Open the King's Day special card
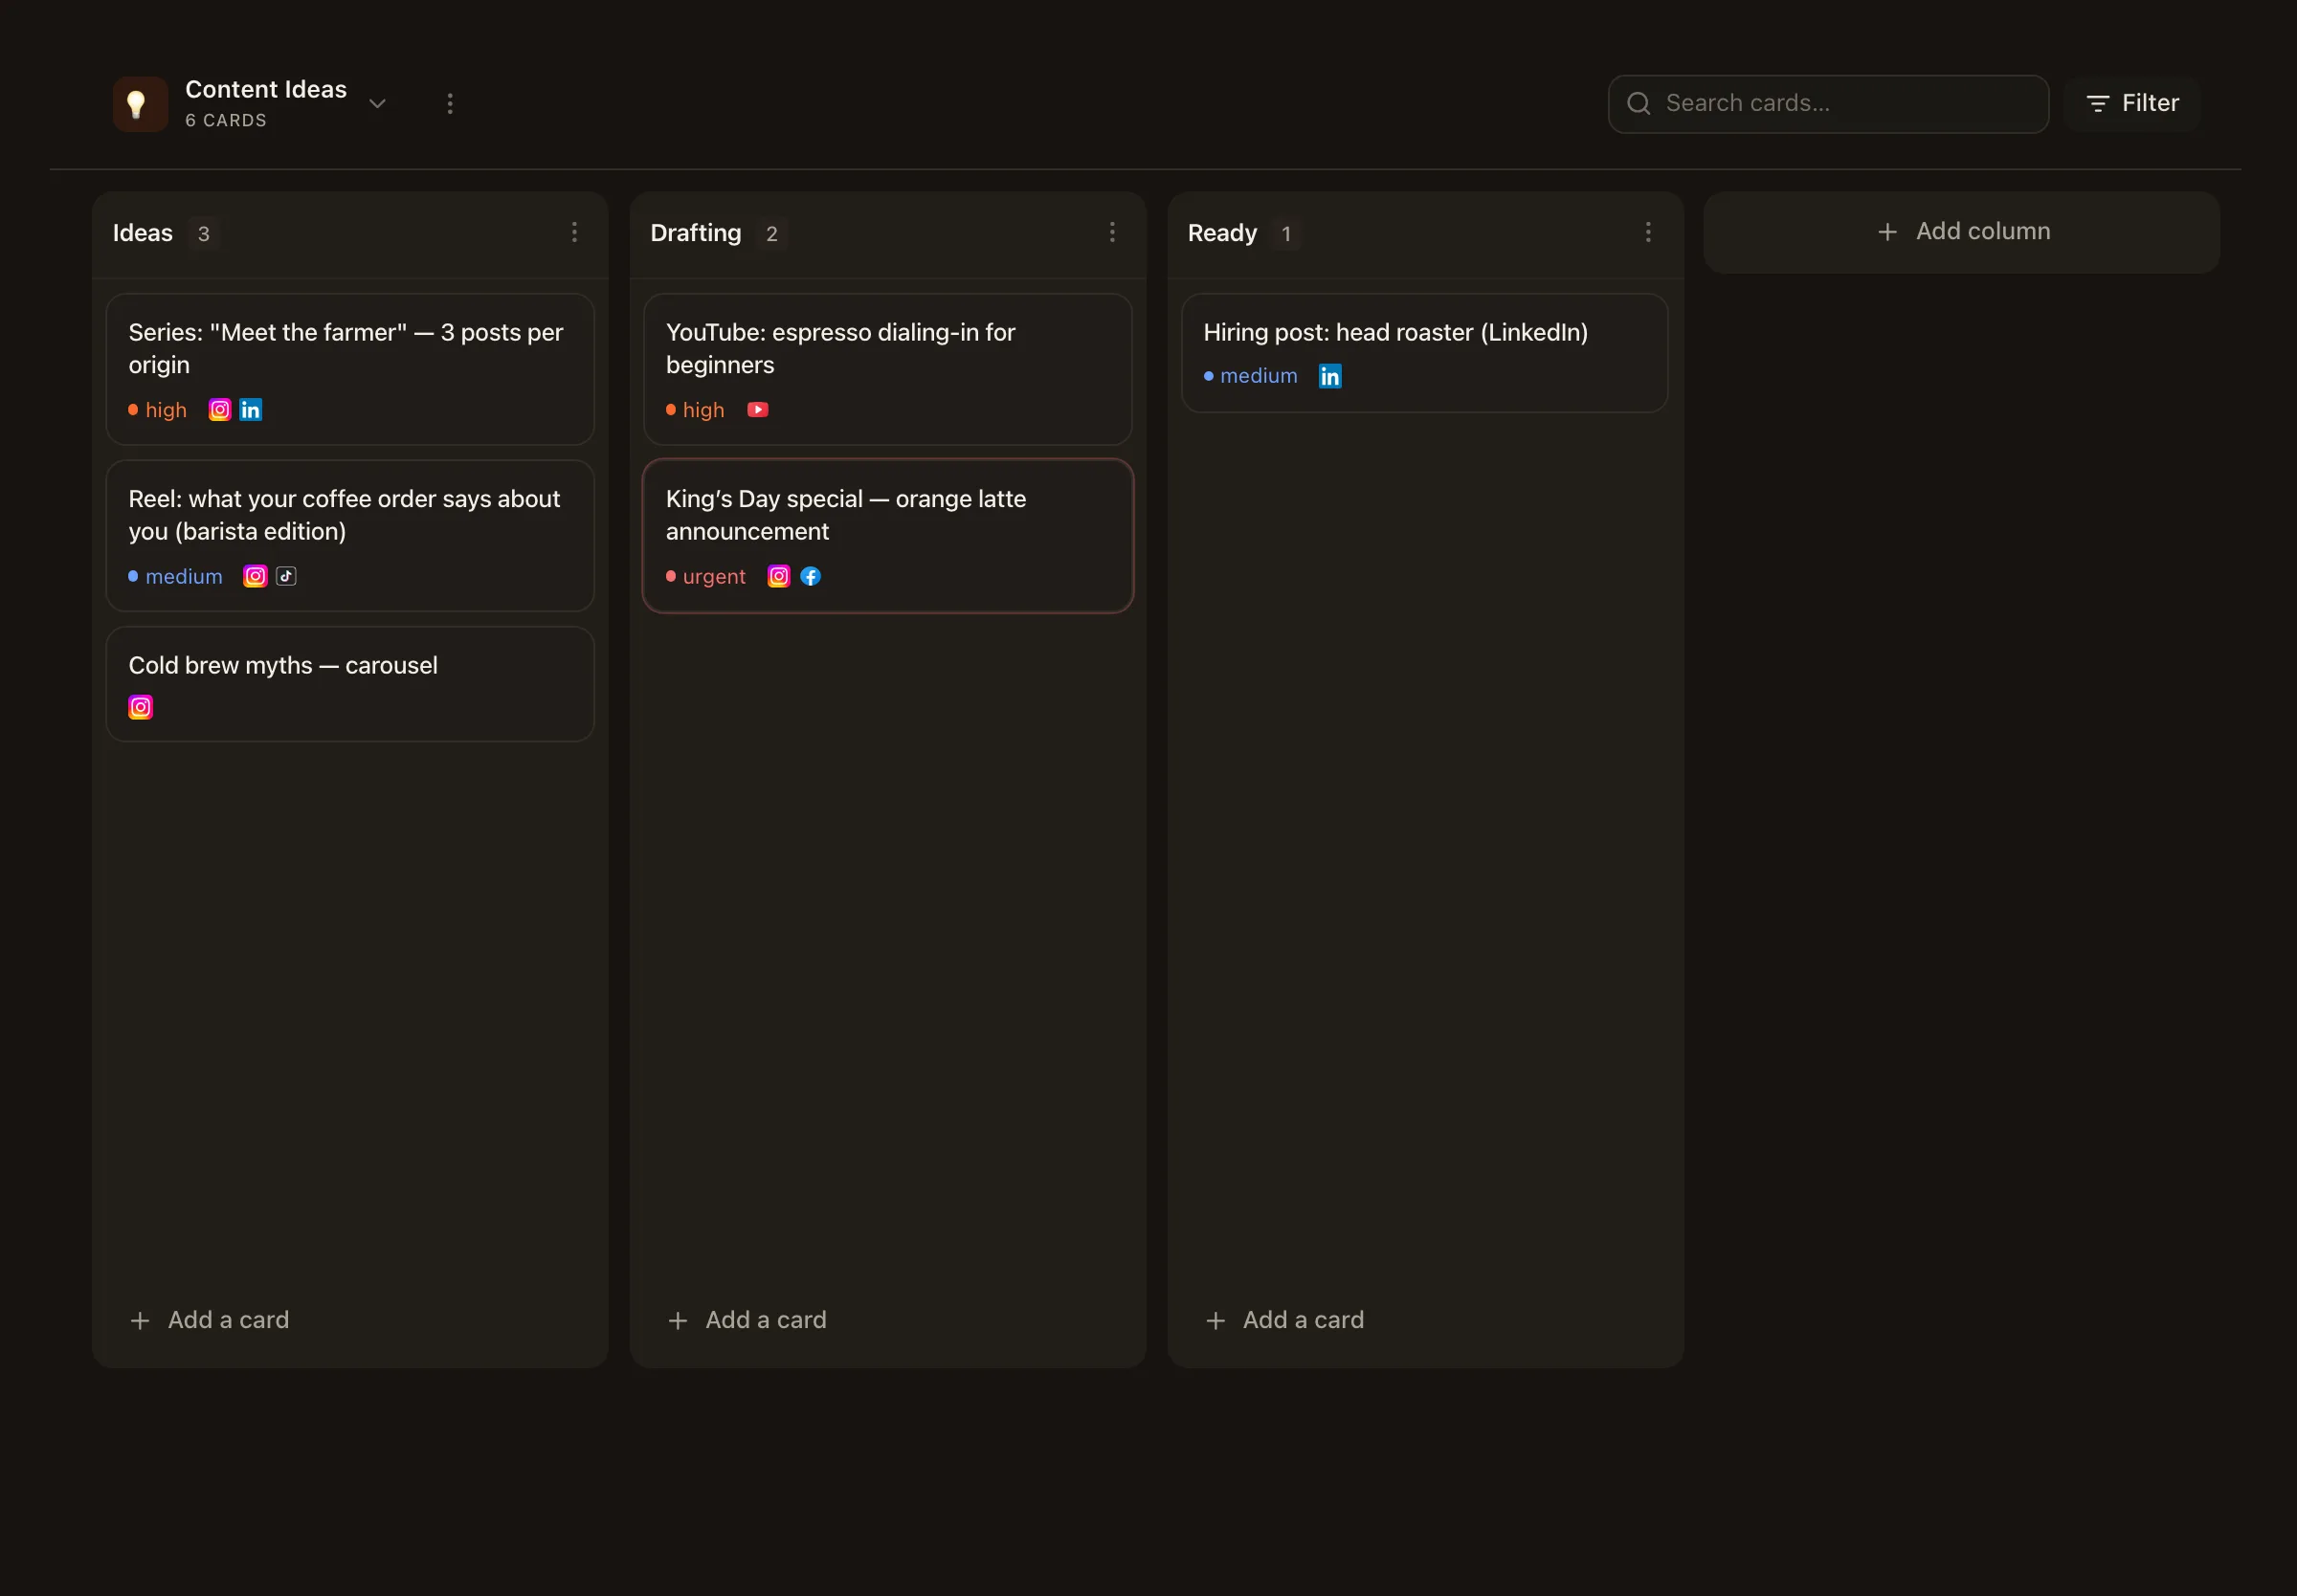This screenshot has height=1596, width=2297. pyautogui.click(x=888, y=535)
